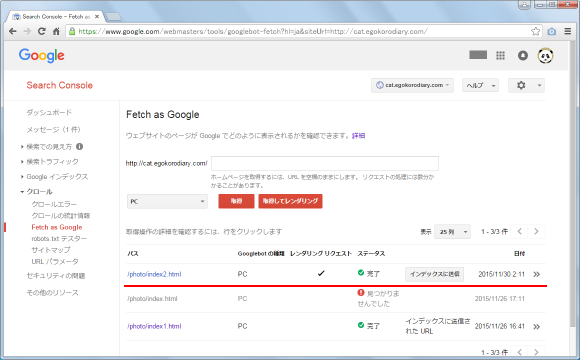The height and width of the screenshot is (360, 580).
Task: Click the 2015/11/26 17:11 date cell
Action: (500, 299)
